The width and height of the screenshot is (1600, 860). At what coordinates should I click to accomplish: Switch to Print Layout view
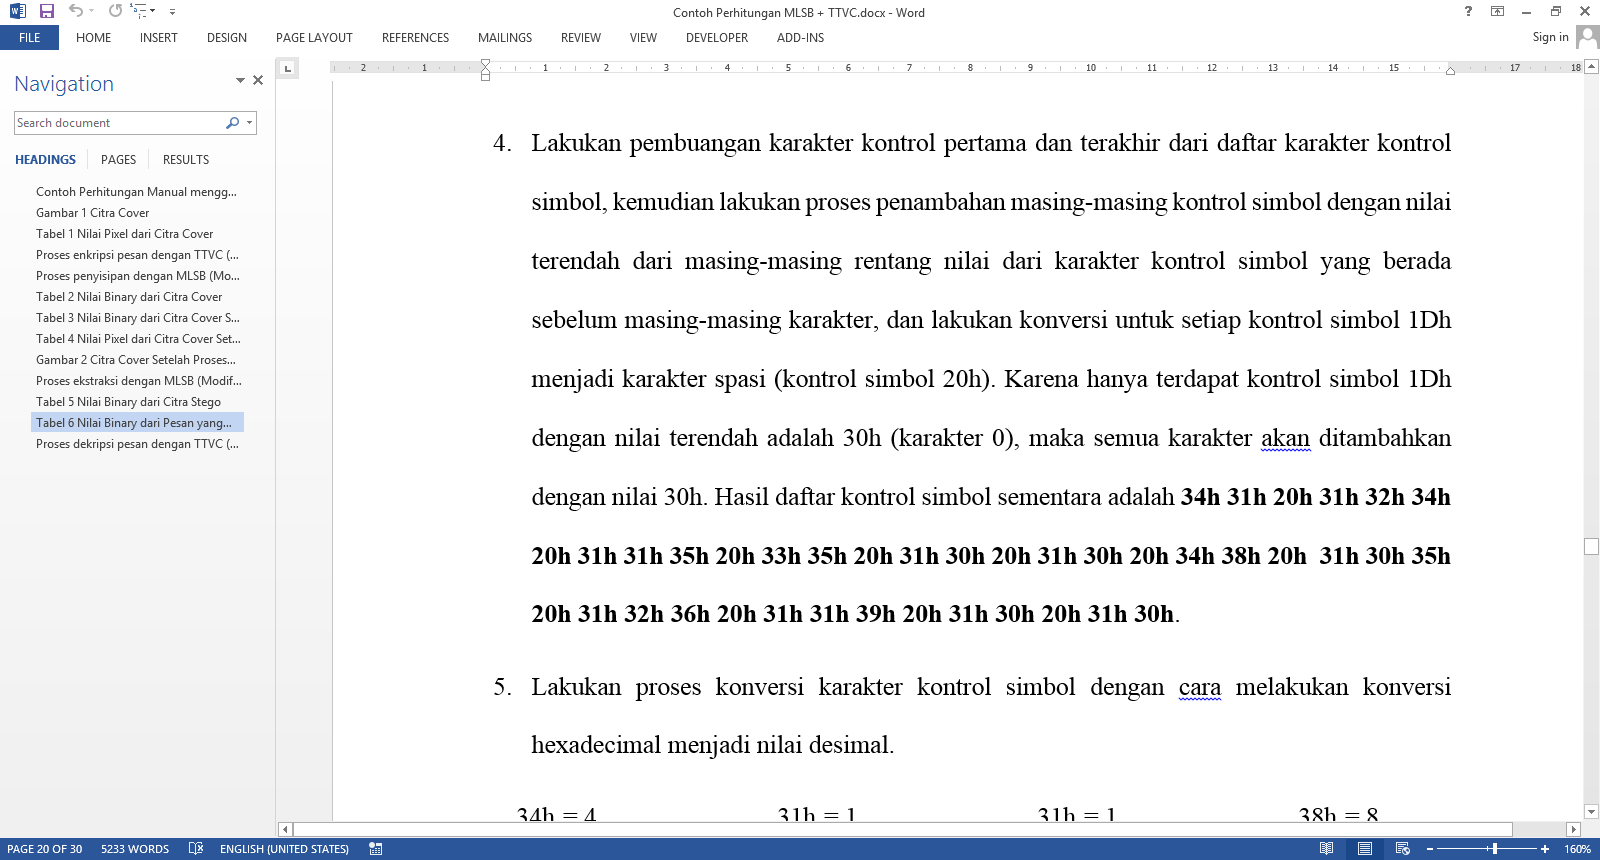click(x=1365, y=849)
